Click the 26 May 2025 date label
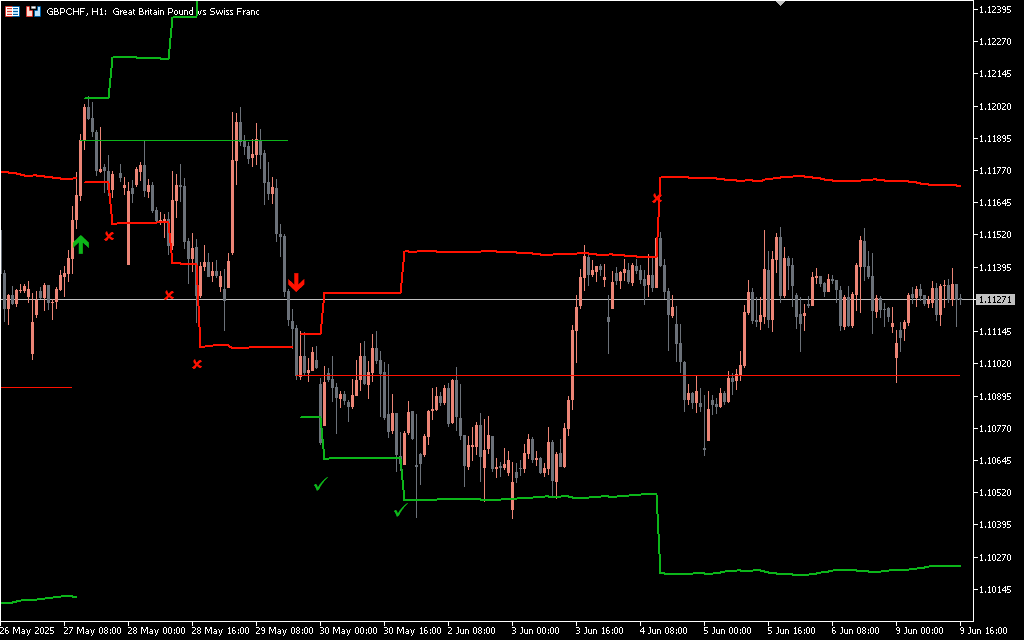The height and width of the screenshot is (640, 1024). tap(27, 631)
